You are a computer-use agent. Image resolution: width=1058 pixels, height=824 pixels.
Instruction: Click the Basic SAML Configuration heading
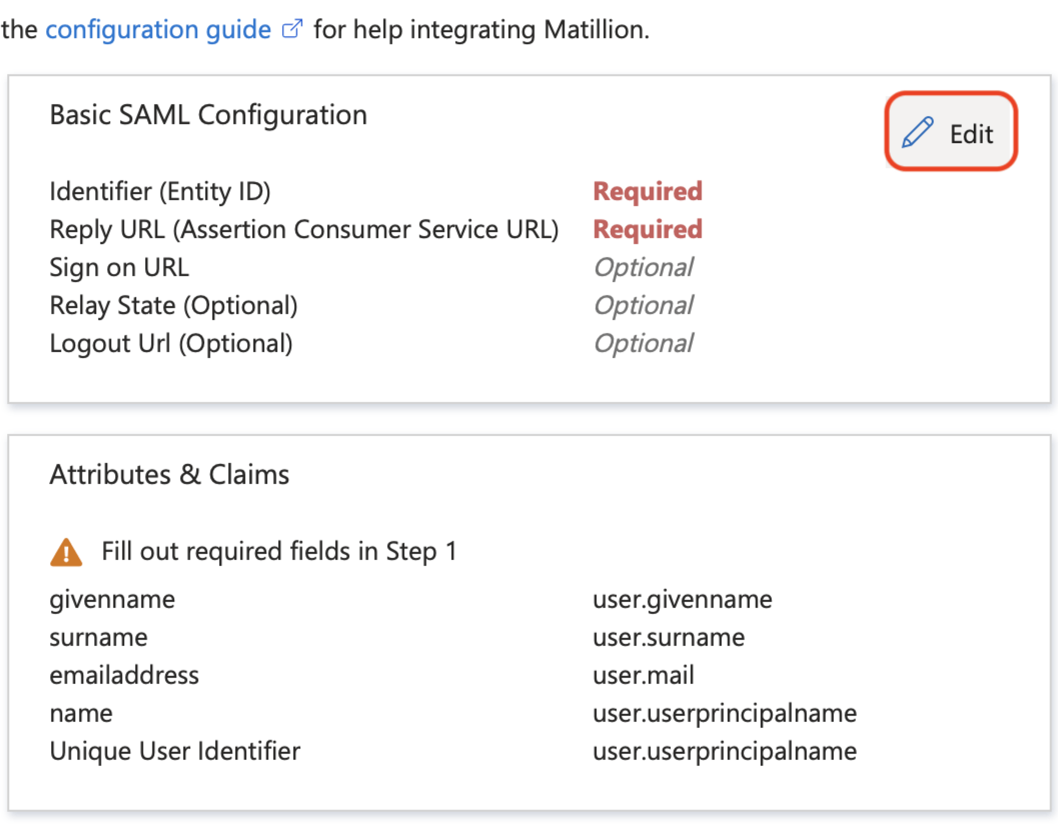[x=208, y=114]
